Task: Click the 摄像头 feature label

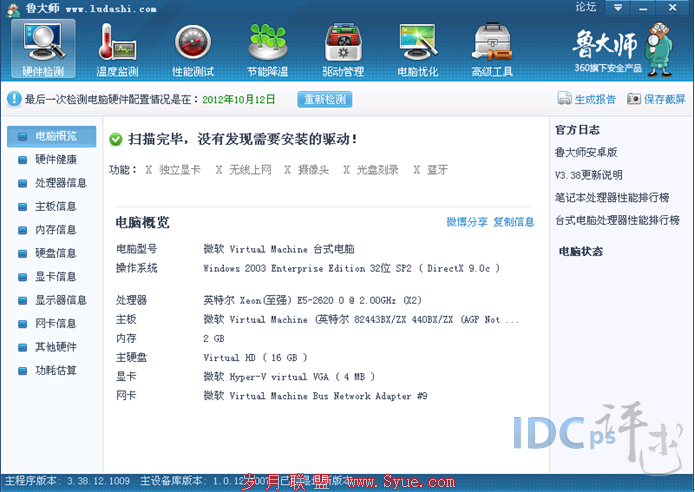Action: 313,170
